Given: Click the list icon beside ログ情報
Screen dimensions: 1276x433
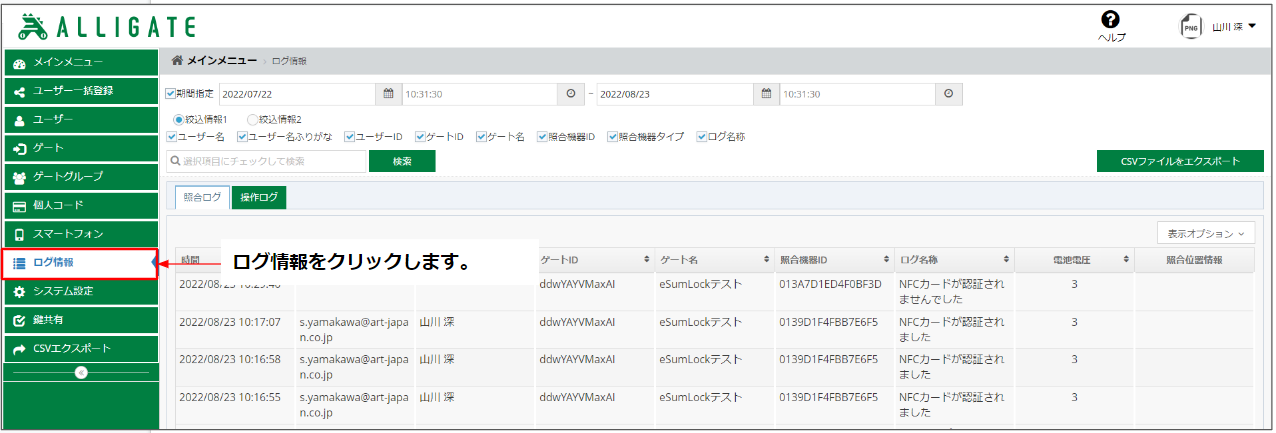Looking at the screenshot, I should (19, 263).
